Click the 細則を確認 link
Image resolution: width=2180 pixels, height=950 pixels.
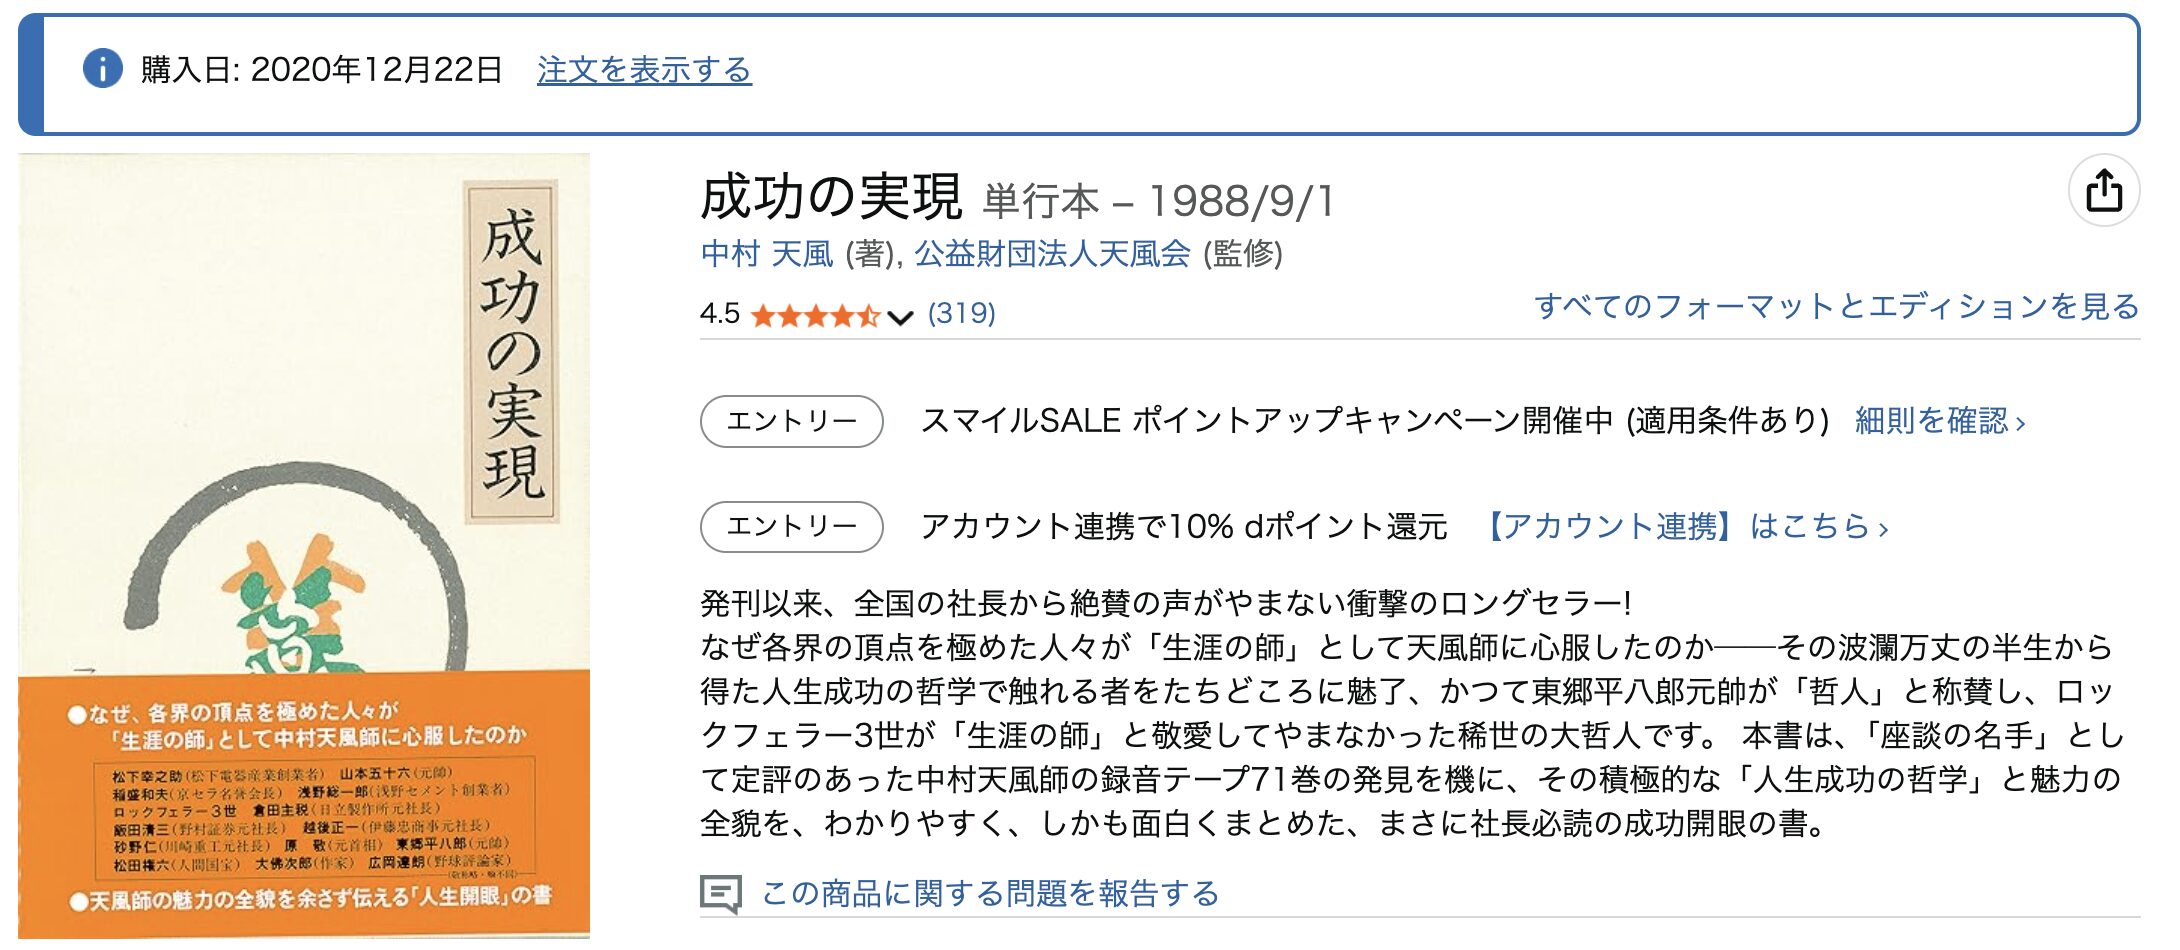point(1939,421)
